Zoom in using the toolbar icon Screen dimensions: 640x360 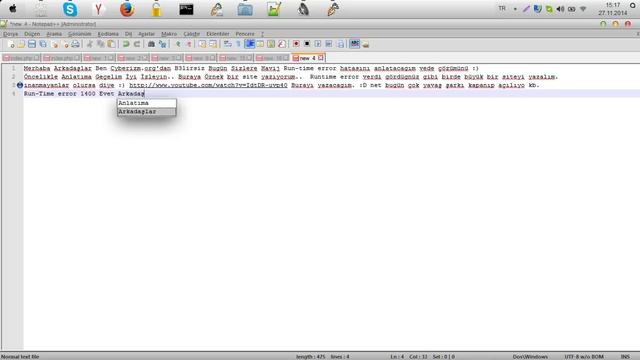tap(178, 44)
